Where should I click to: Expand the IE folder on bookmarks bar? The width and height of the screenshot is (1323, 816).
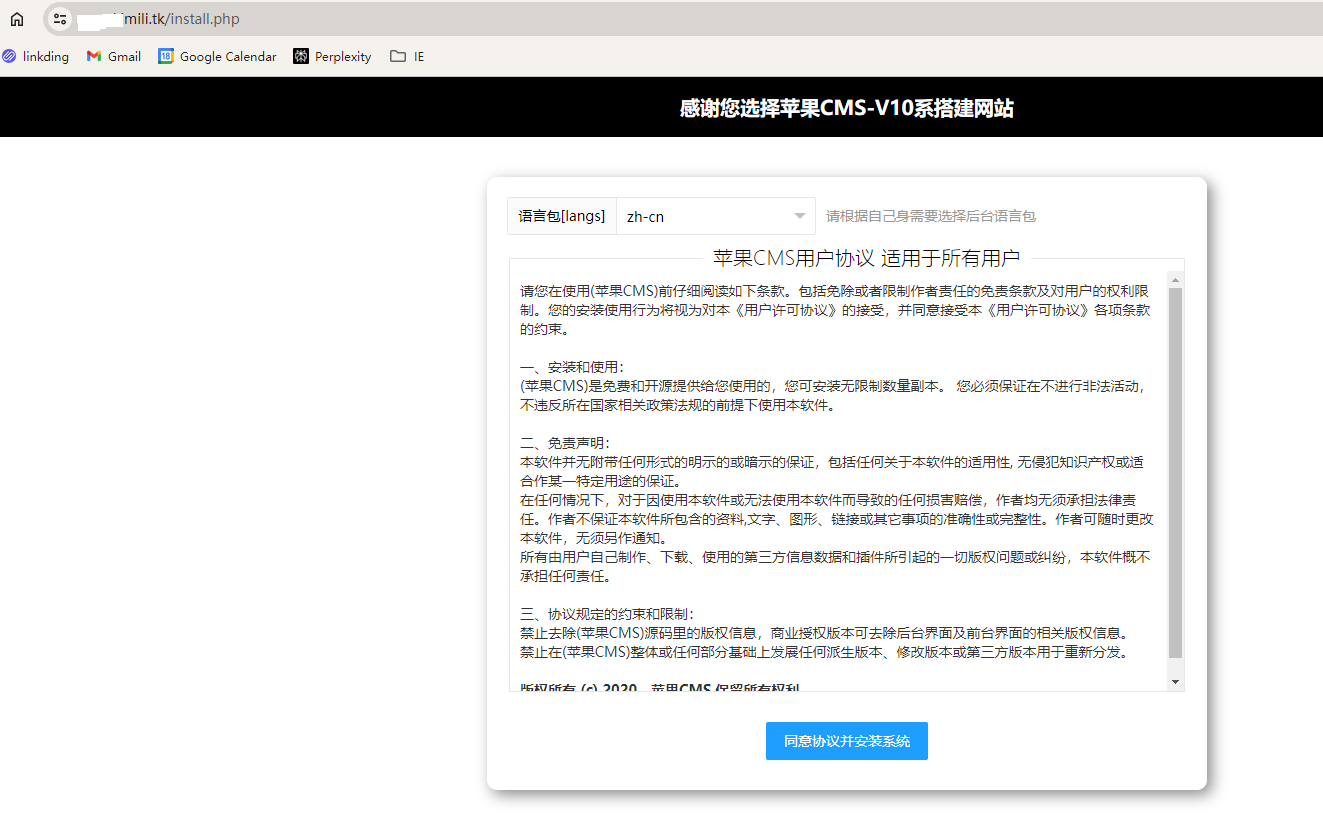click(406, 56)
